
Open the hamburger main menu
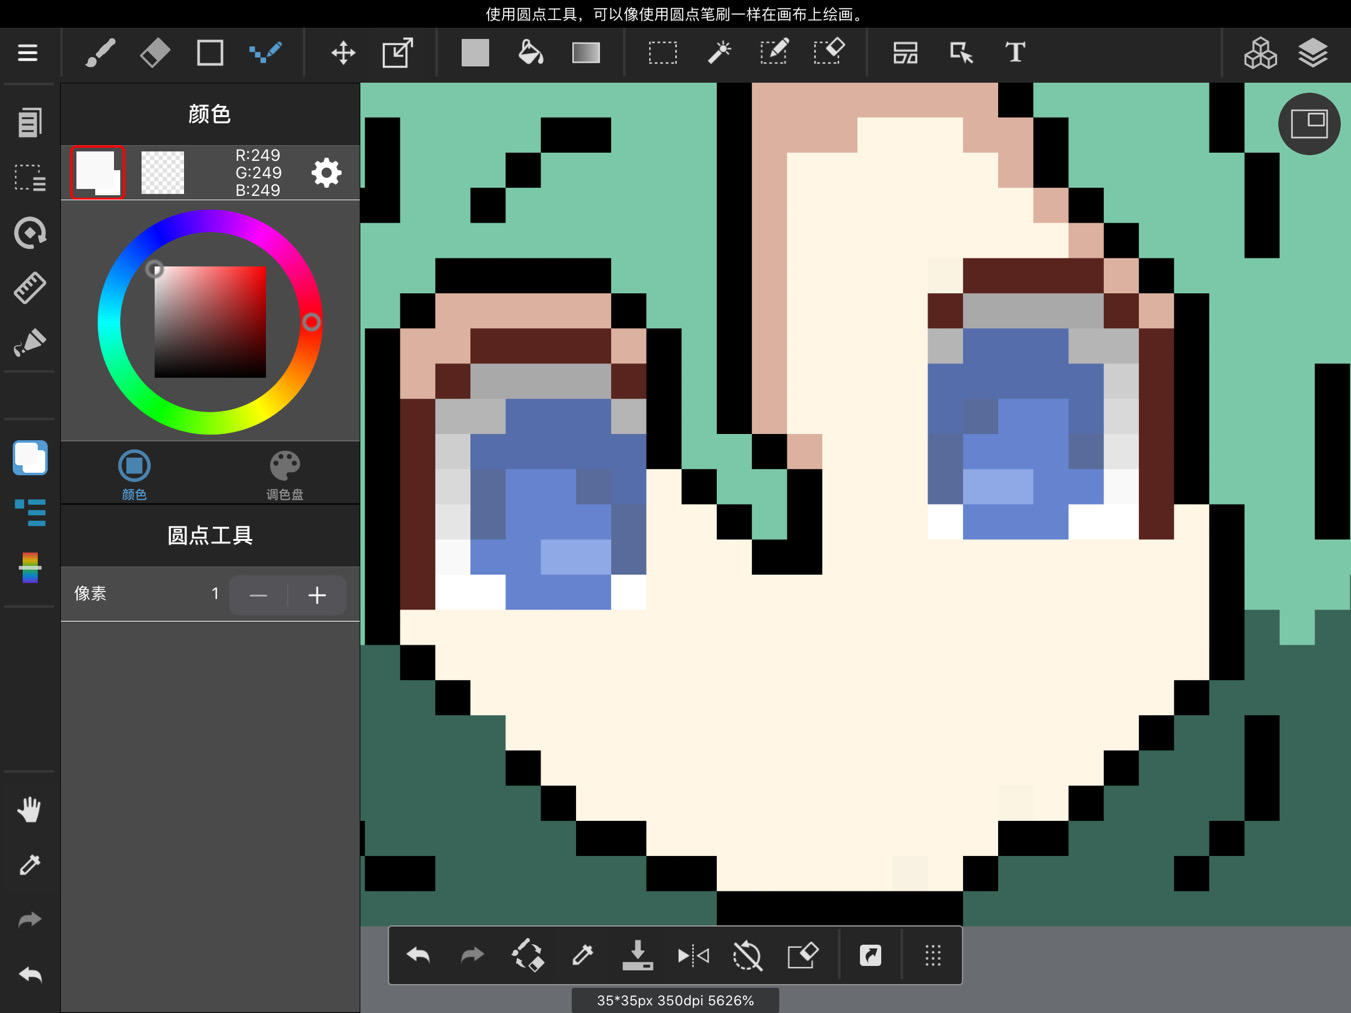click(x=27, y=52)
